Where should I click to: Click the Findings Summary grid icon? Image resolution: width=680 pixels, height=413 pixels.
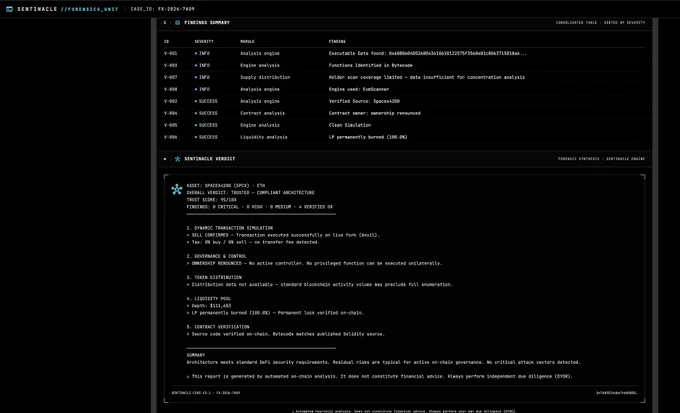(x=177, y=23)
